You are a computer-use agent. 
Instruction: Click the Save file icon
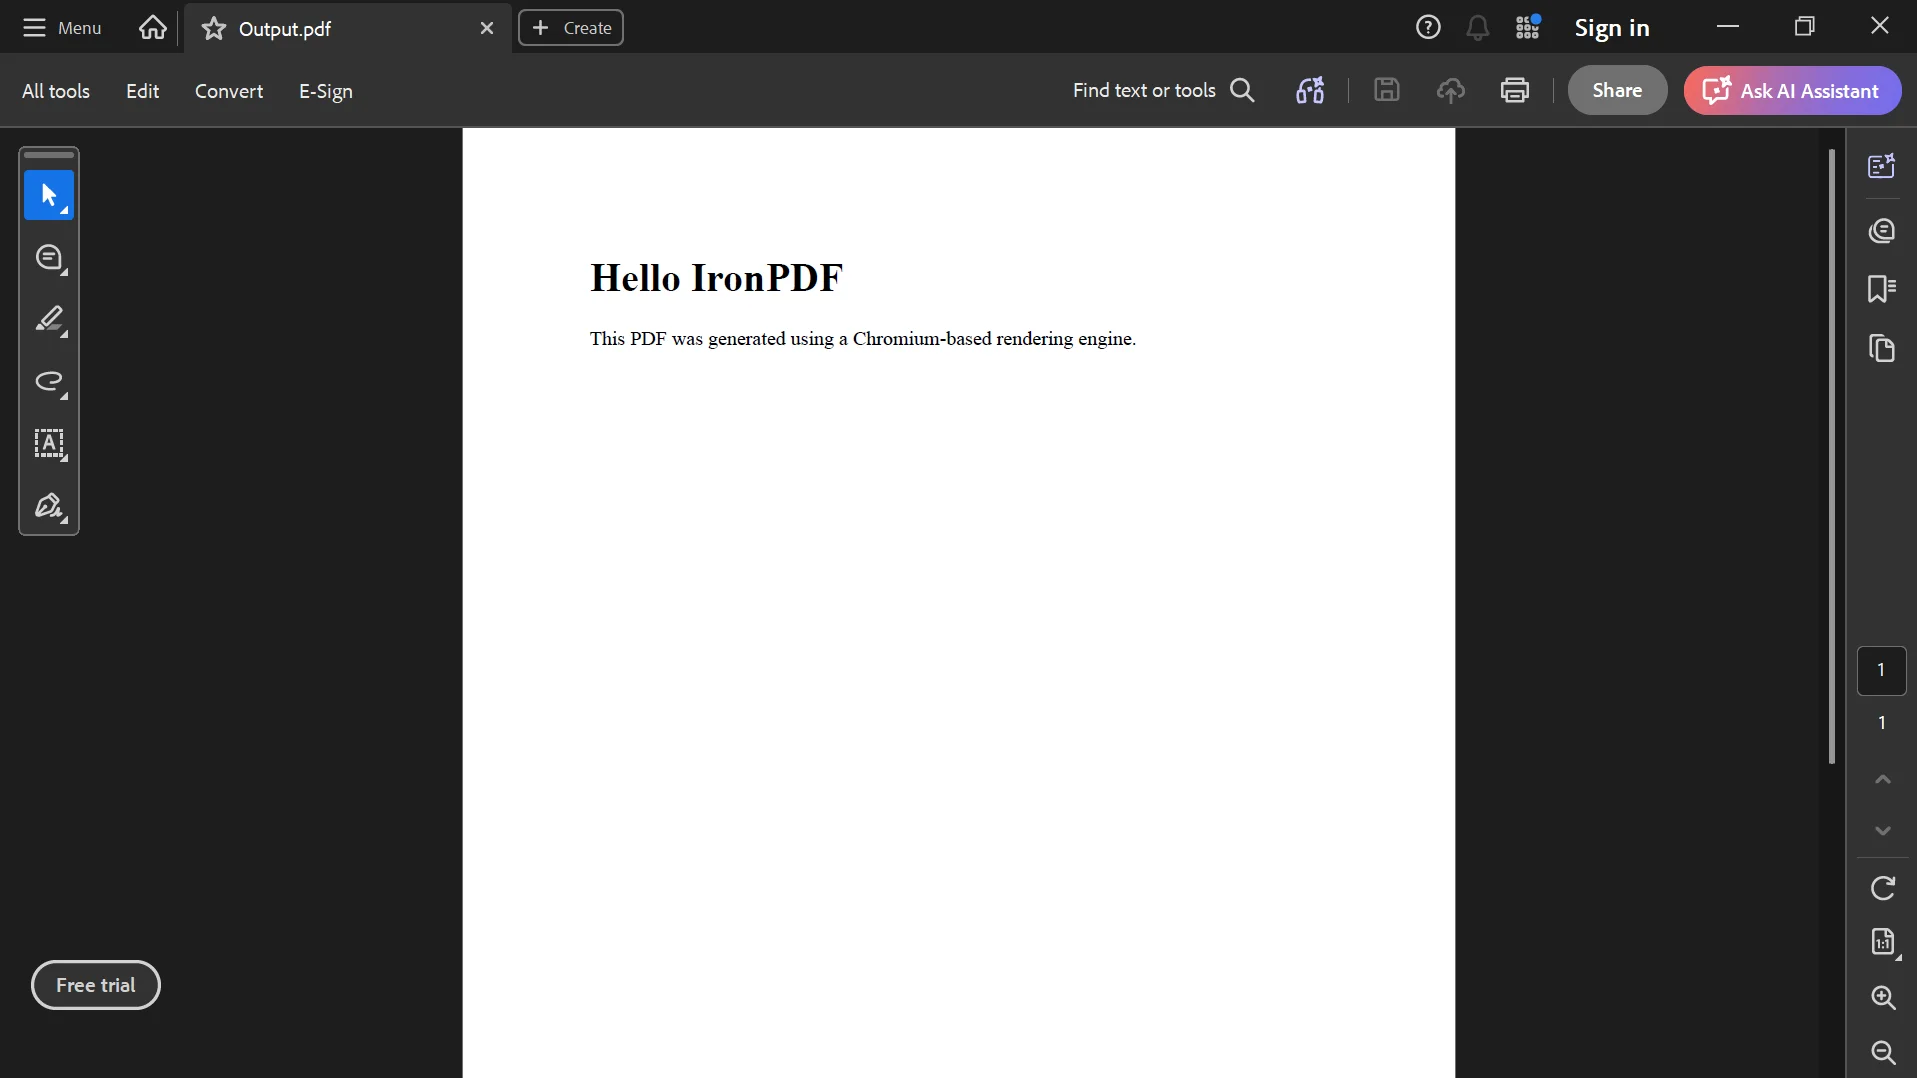pos(1386,90)
